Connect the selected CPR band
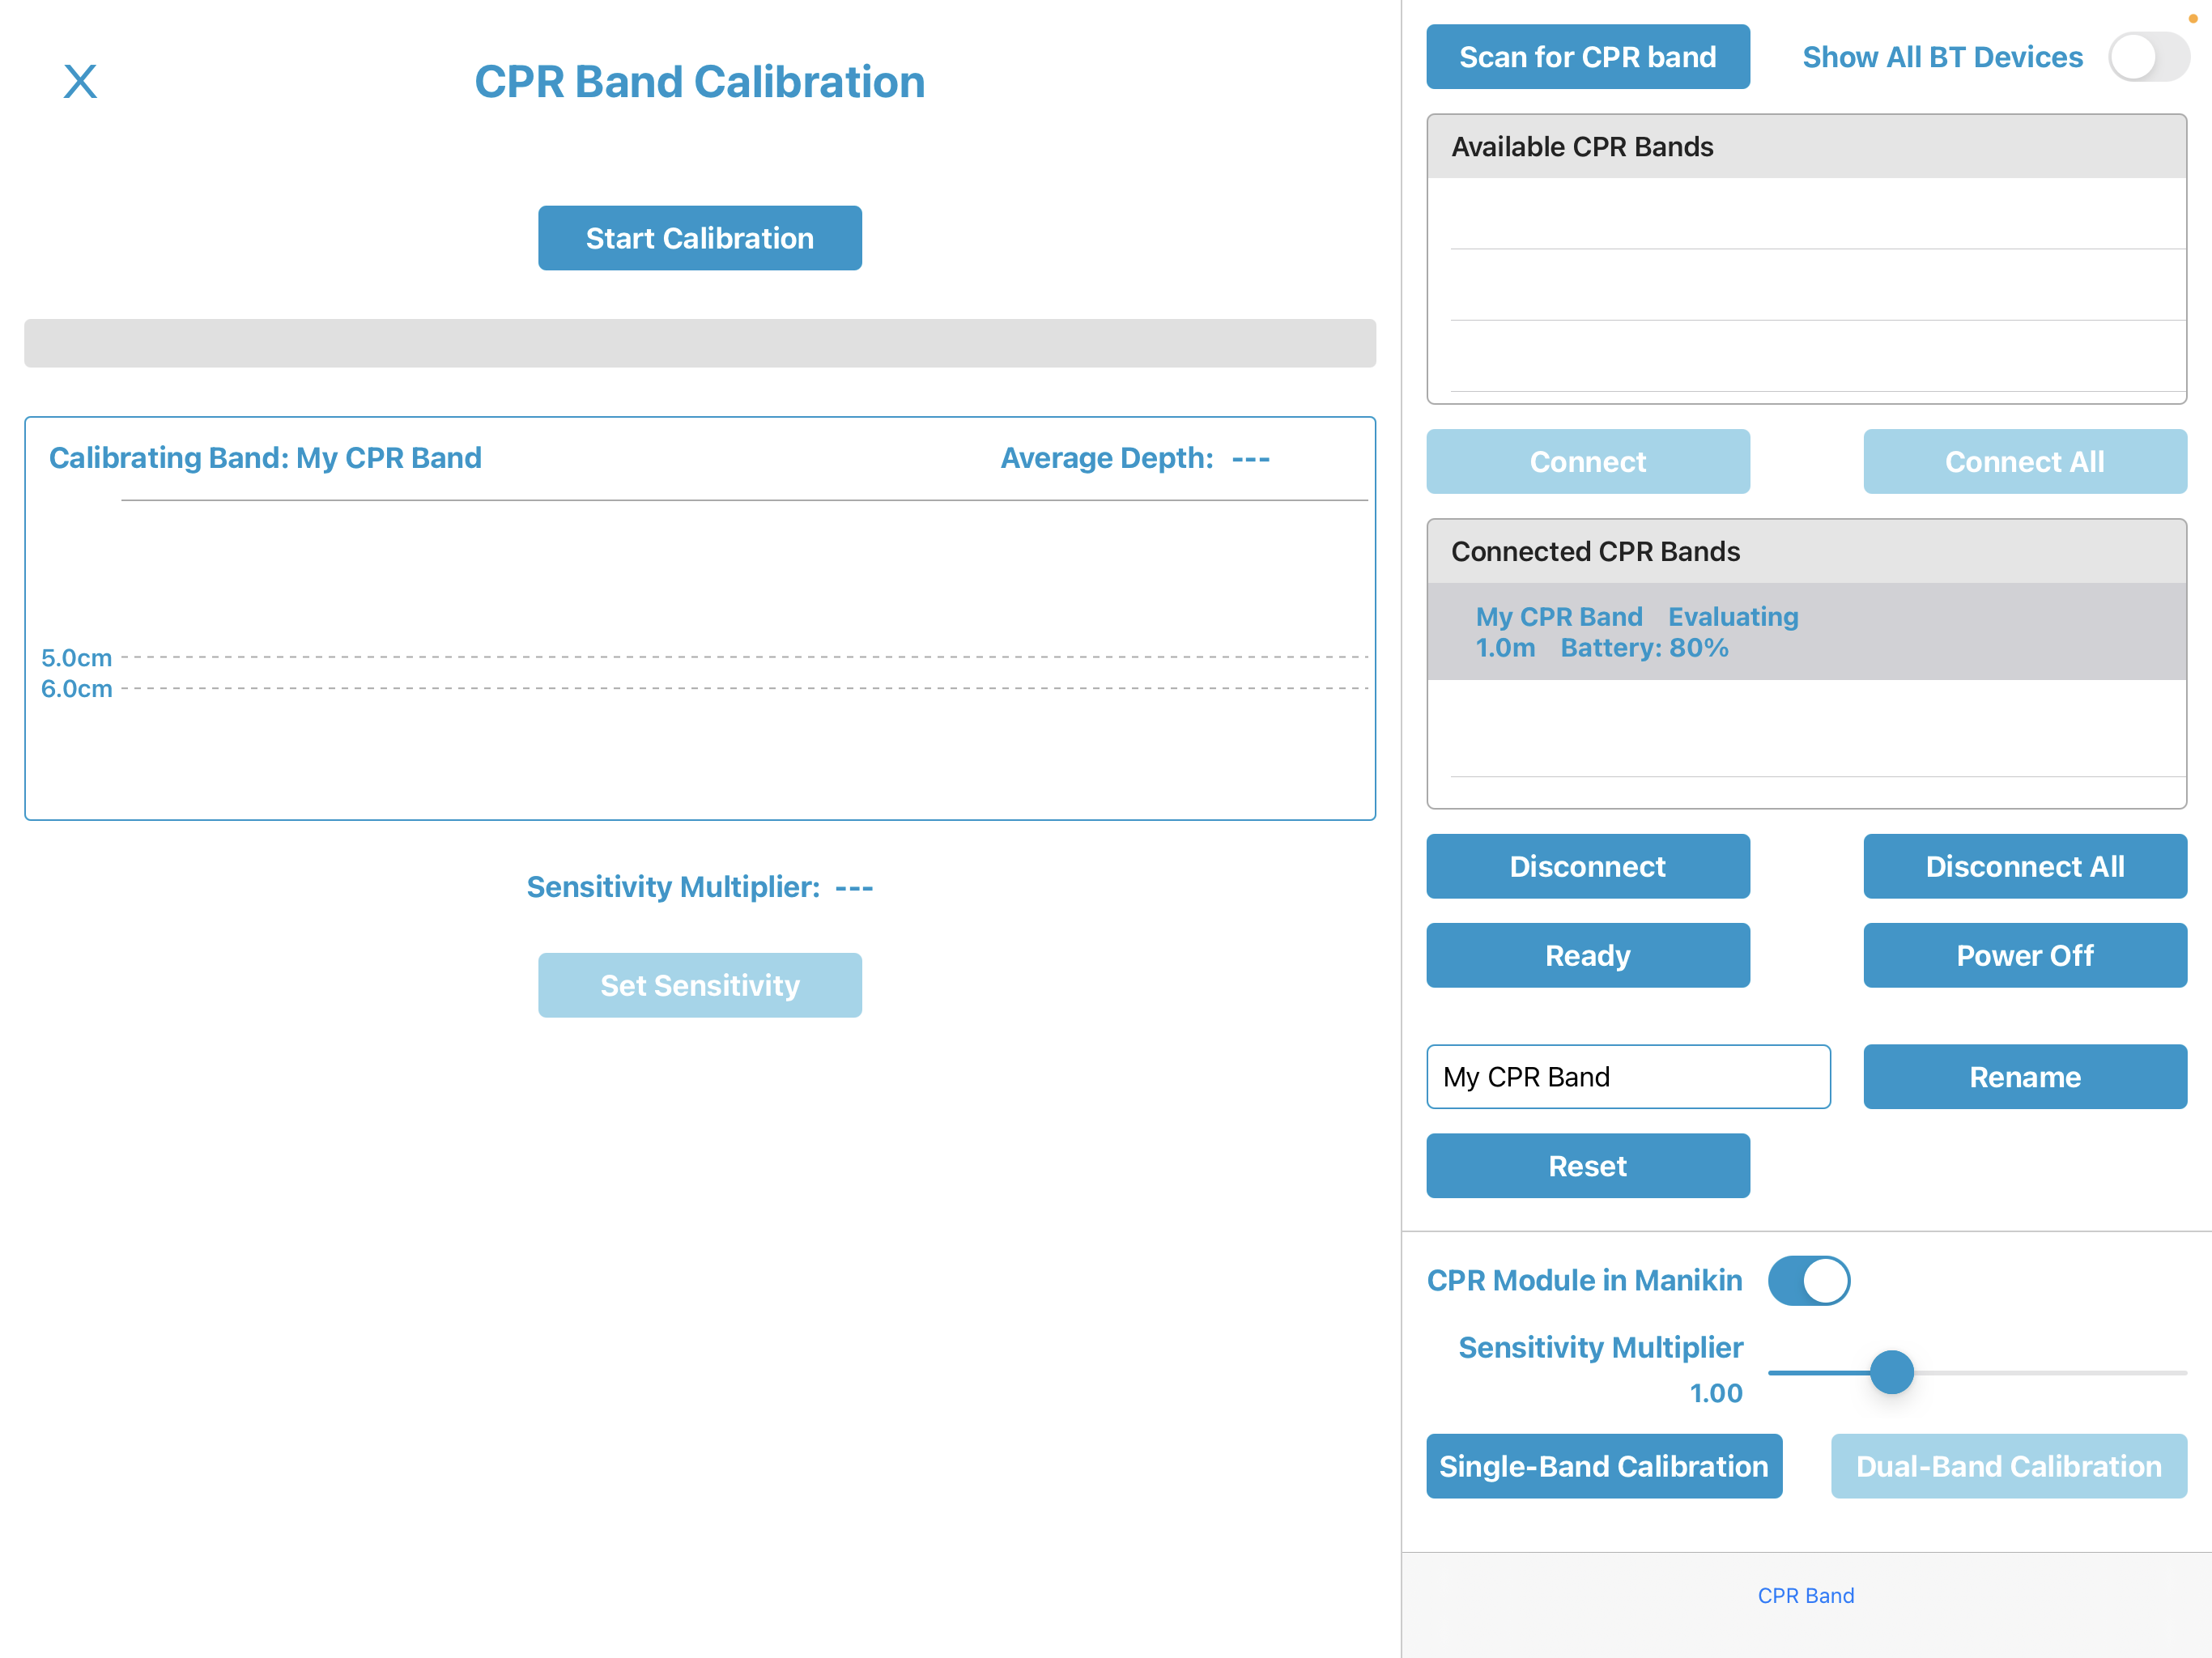The image size is (2212, 1658). pyautogui.click(x=1587, y=461)
